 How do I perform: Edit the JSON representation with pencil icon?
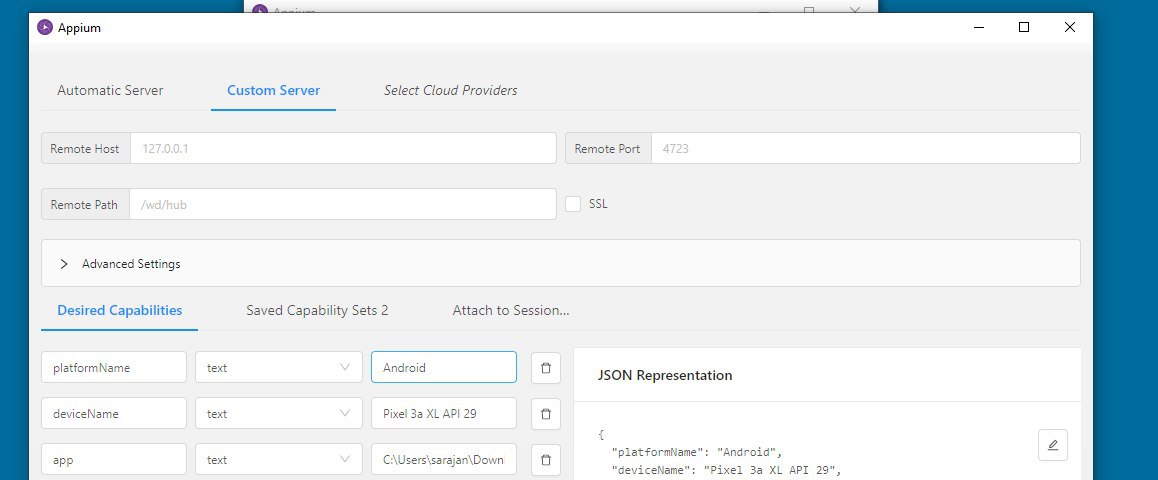pos(1052,445)
